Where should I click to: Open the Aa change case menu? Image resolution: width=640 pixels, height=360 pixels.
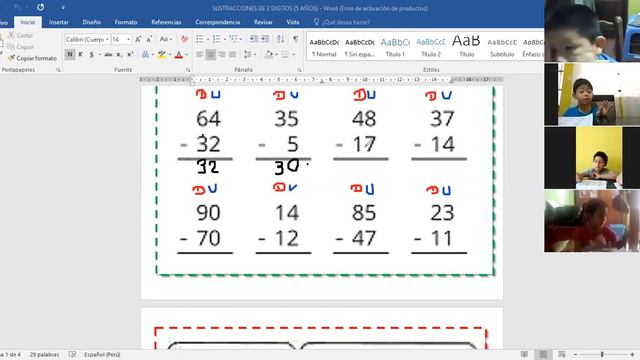tap(165, 39)
